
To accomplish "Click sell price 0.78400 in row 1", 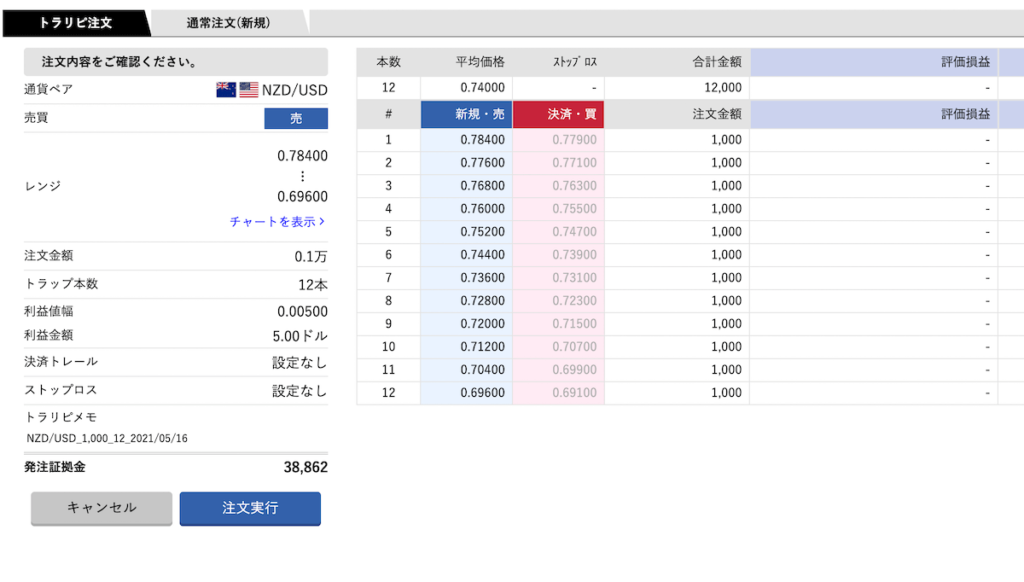I will [482, 140].
